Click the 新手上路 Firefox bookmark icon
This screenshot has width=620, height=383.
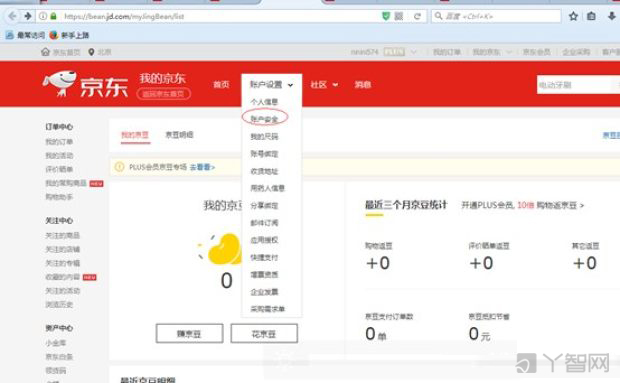click(54, 35)
